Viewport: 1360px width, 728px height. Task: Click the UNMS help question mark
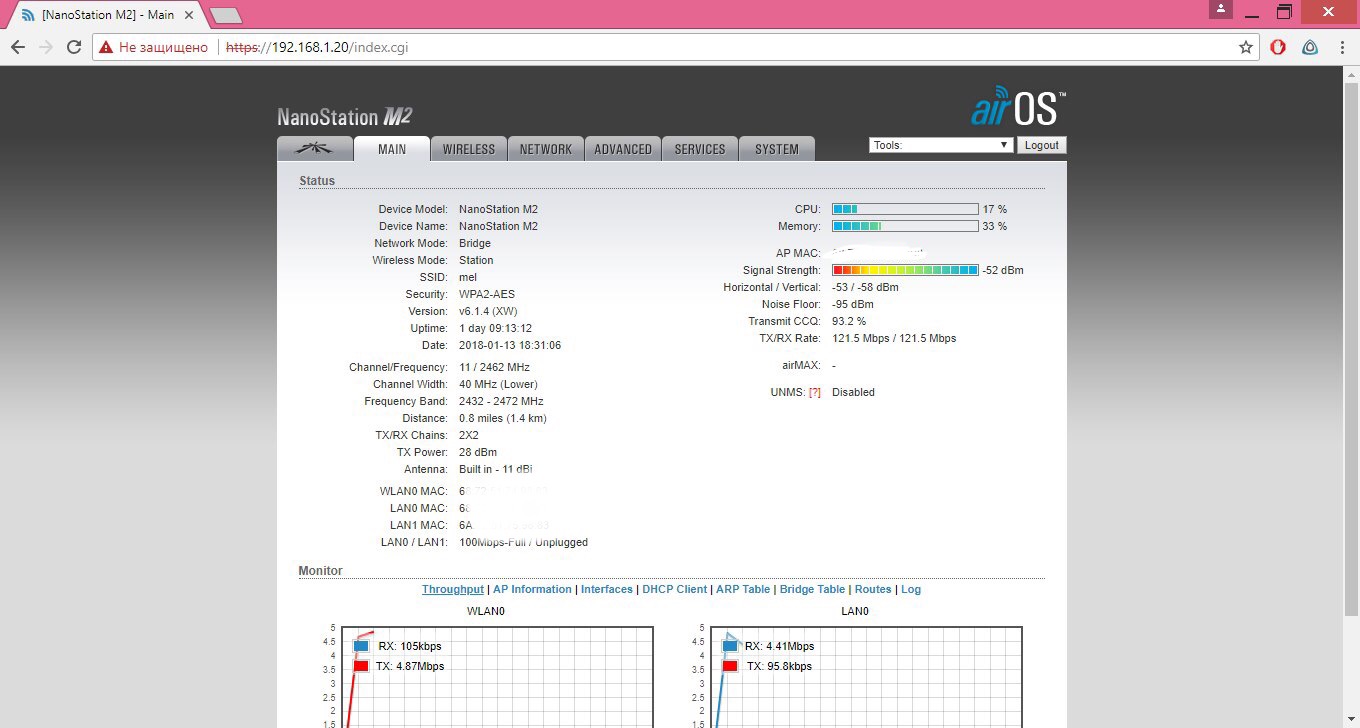click(x=815, y=392)
